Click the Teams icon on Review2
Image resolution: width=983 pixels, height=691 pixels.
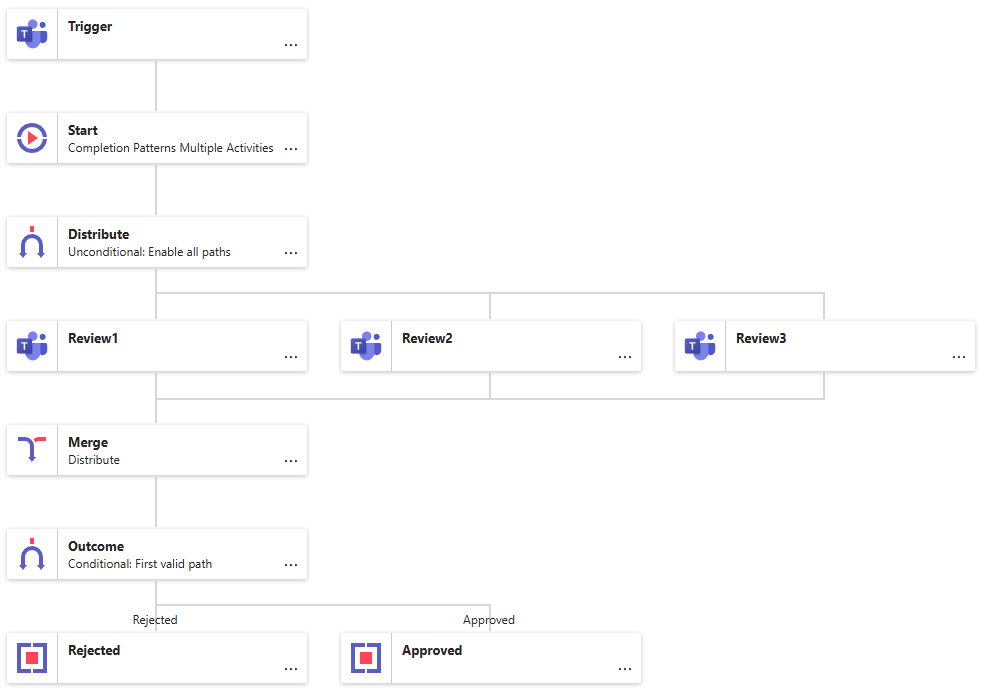[366, 346]
